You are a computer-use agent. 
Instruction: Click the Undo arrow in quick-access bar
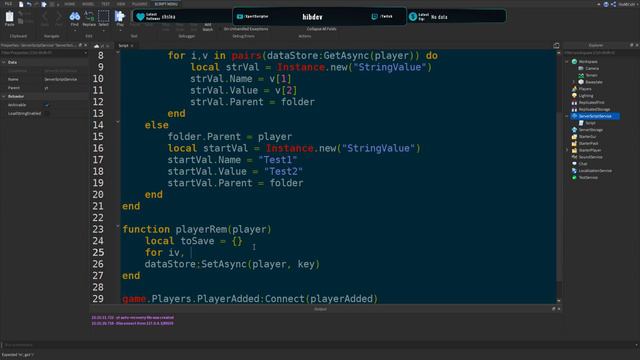point(29,4)
